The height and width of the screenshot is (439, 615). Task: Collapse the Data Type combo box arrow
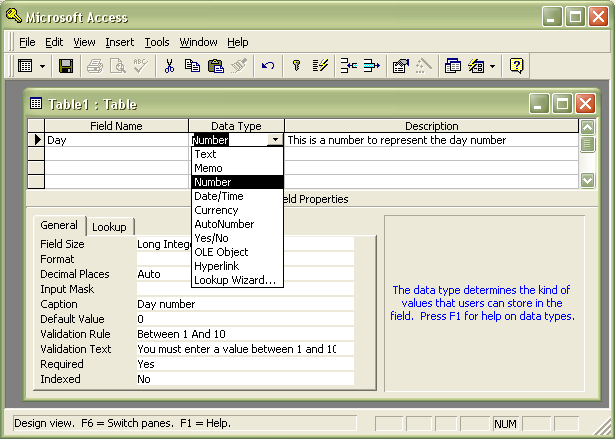point(276,140)
